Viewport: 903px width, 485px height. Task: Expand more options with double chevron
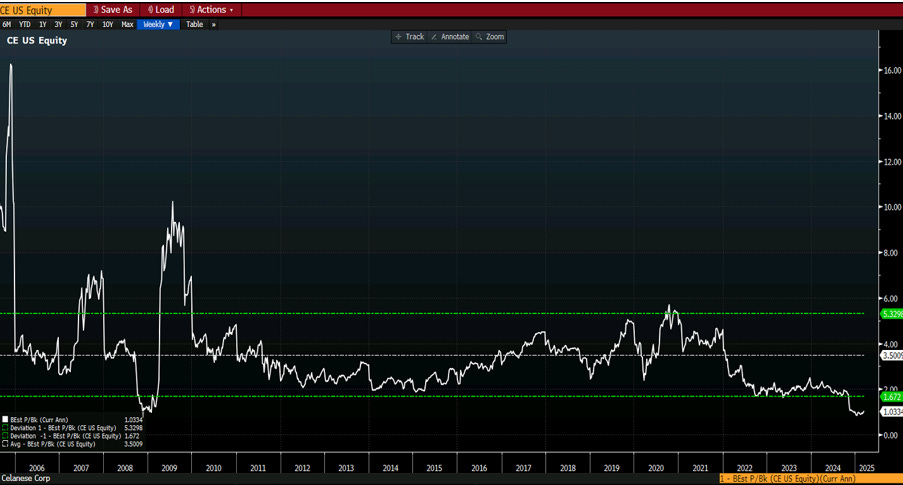coord(214,24)
